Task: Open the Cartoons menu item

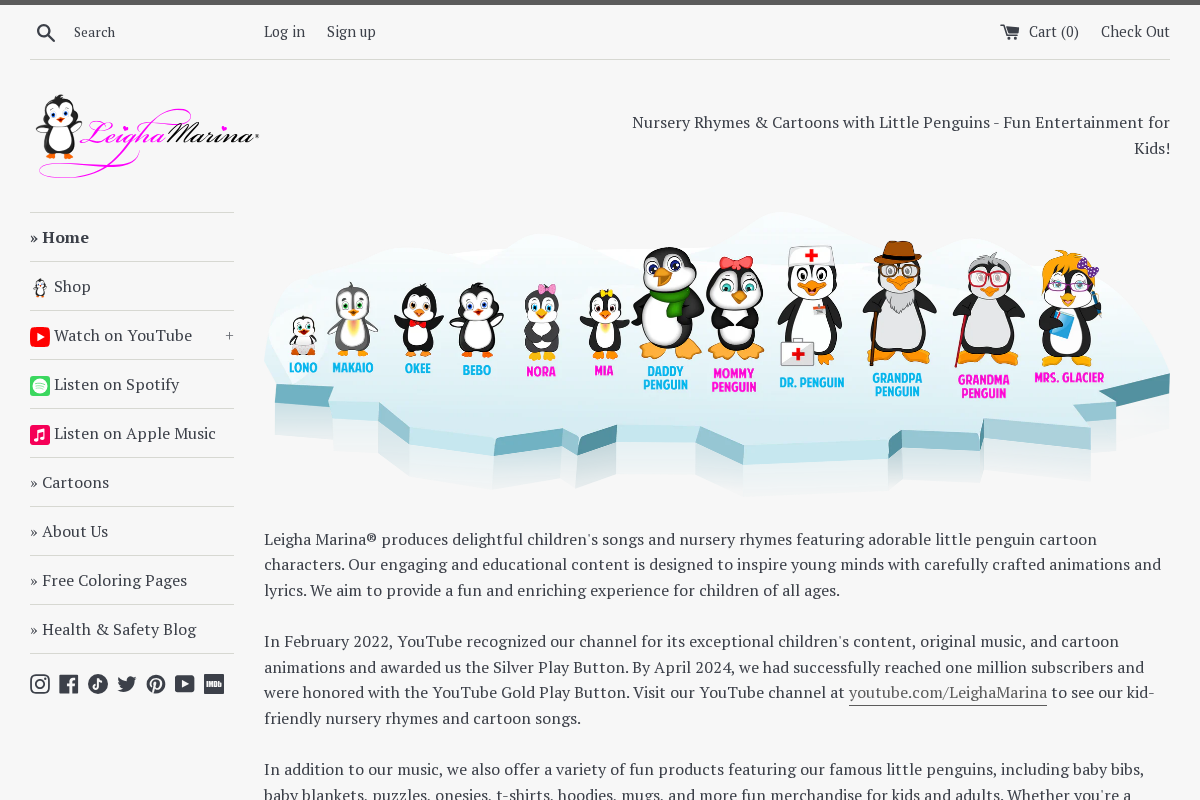Action: (70, 482)
